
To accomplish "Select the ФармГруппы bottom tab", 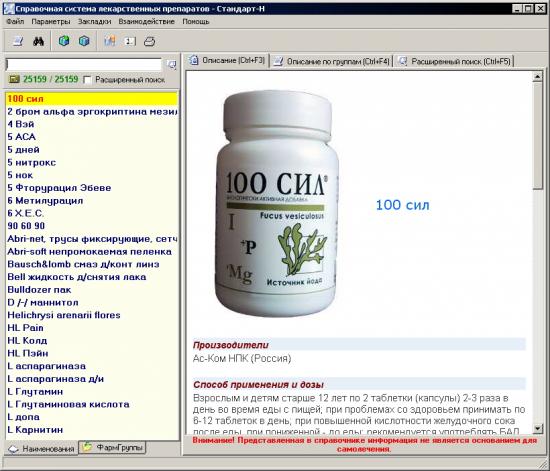I will [113, 448].
